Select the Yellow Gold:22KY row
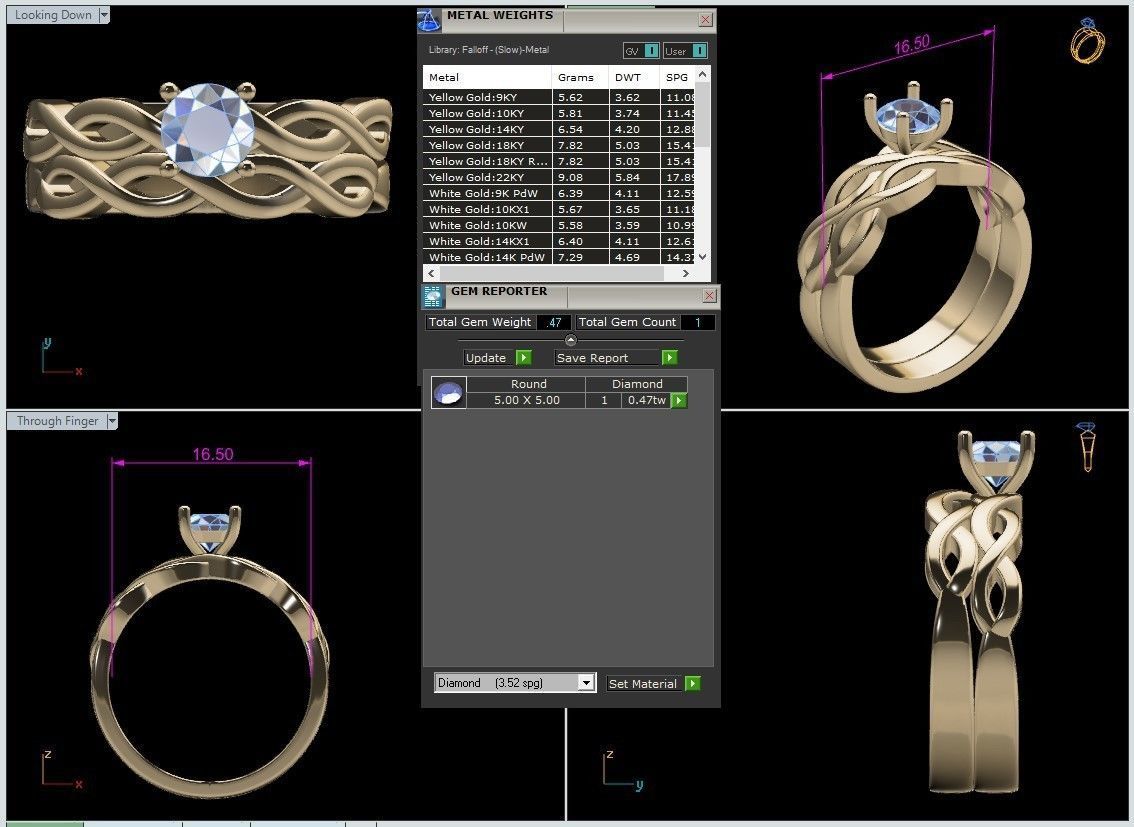Screen dimensions: 1134x827 click(559, 177)
